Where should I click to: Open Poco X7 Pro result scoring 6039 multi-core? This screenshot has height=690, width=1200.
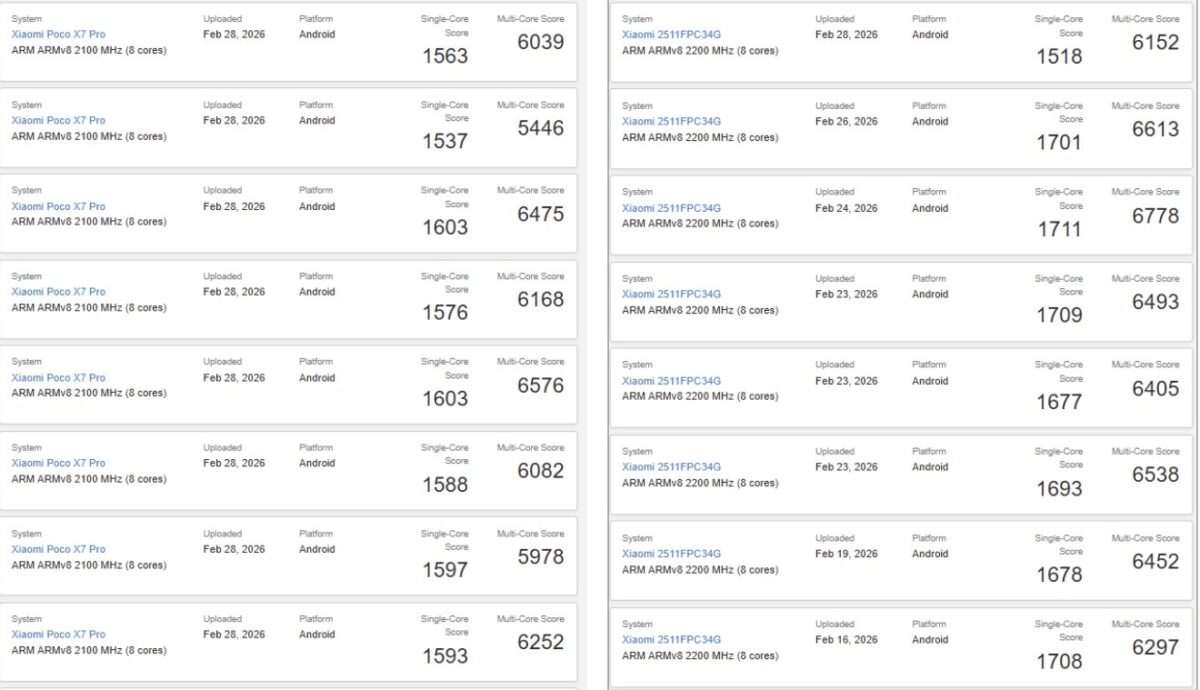58,34
